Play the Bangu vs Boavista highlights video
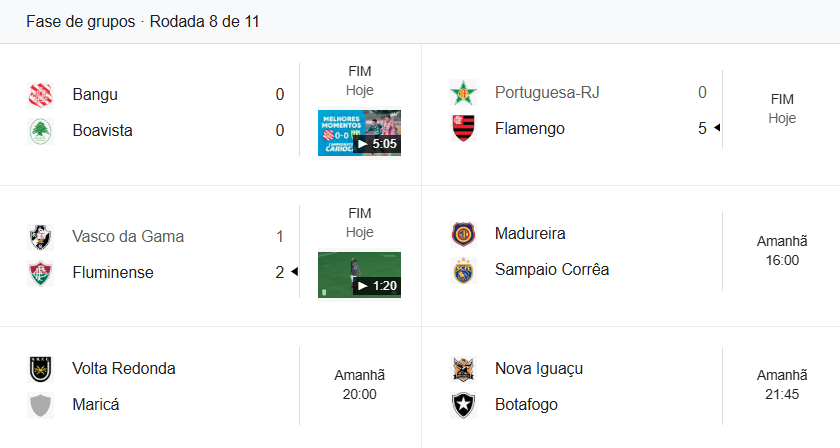 pyautogui.click(x=359, y=132)
